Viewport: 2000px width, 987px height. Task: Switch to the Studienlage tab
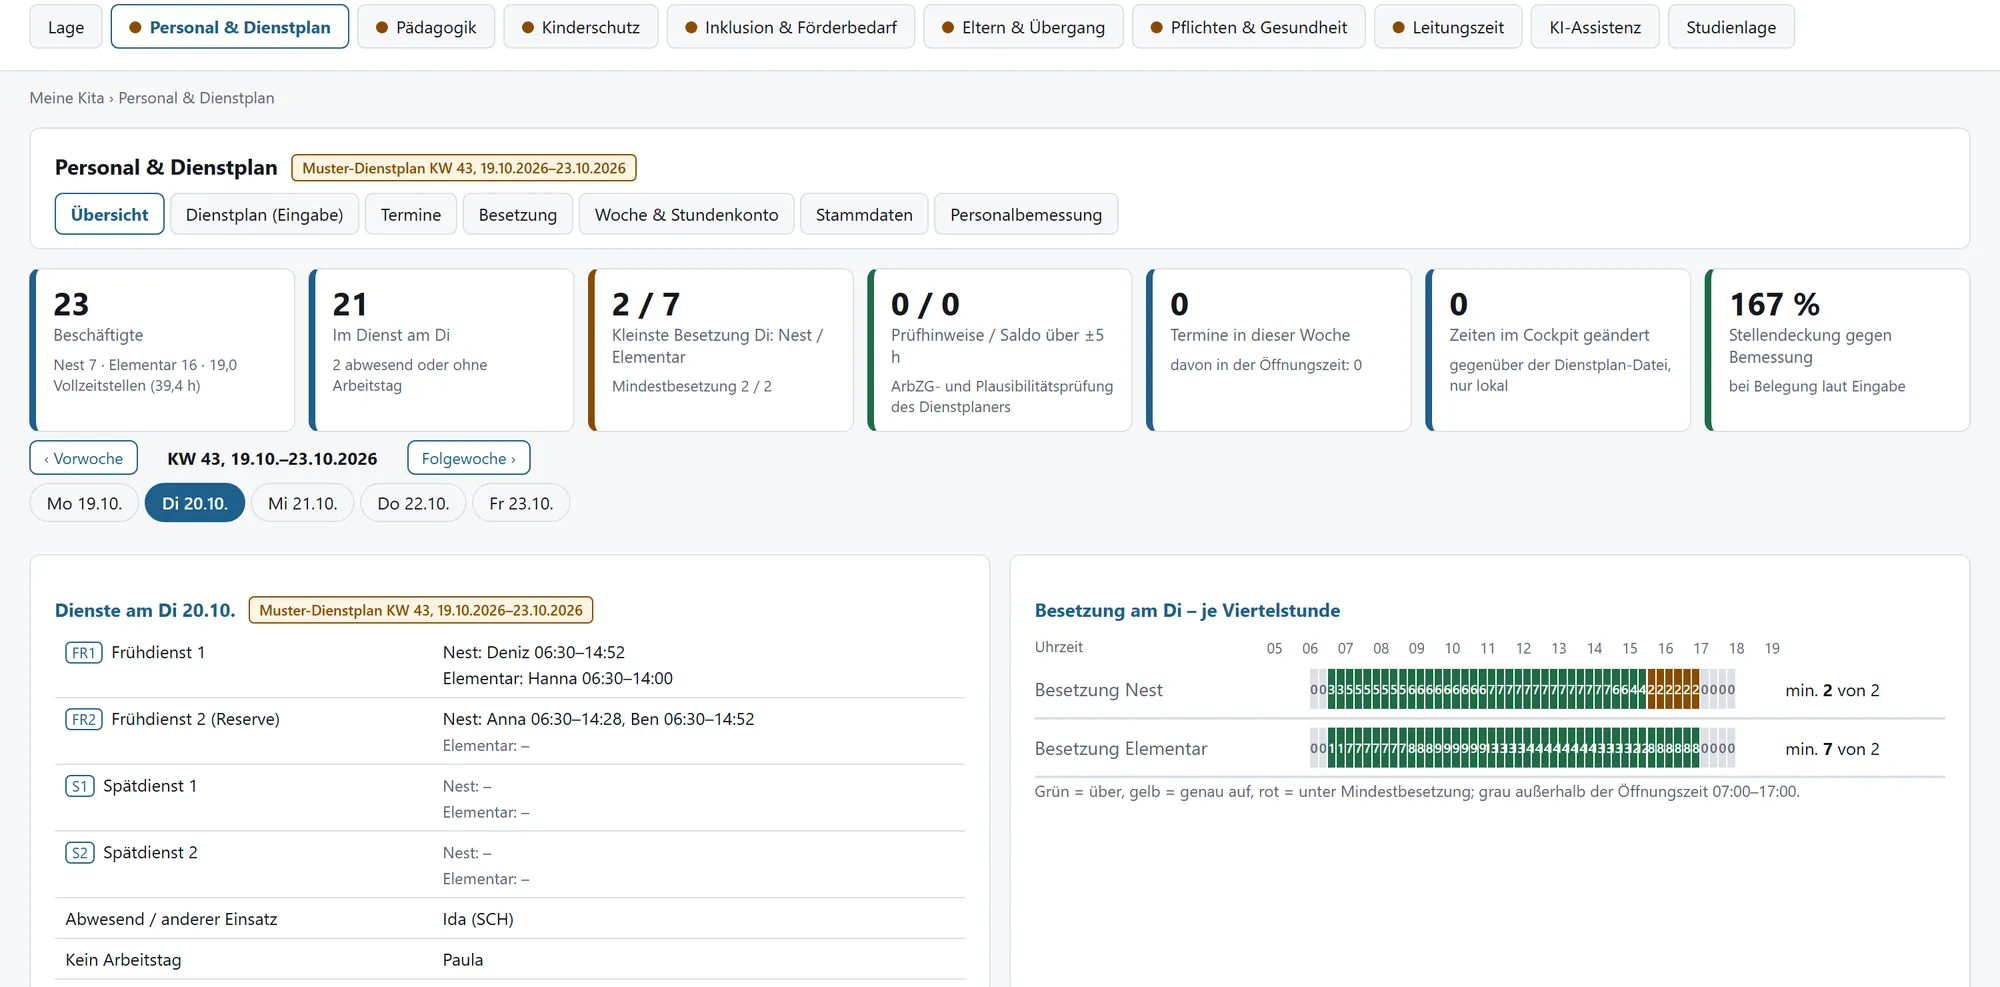coord(1731,27)
